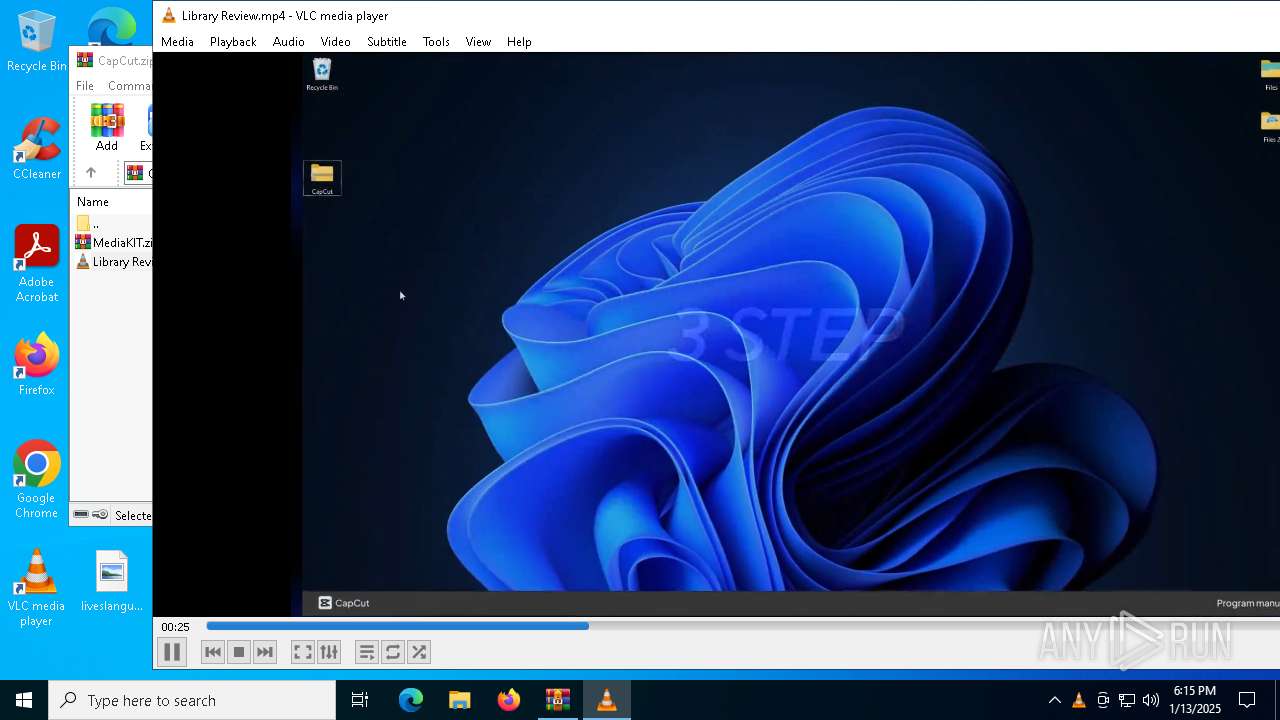1280x720 pixels.
Task: Launch Microsoft Edge from the taskbar
Action: [411, 700]
